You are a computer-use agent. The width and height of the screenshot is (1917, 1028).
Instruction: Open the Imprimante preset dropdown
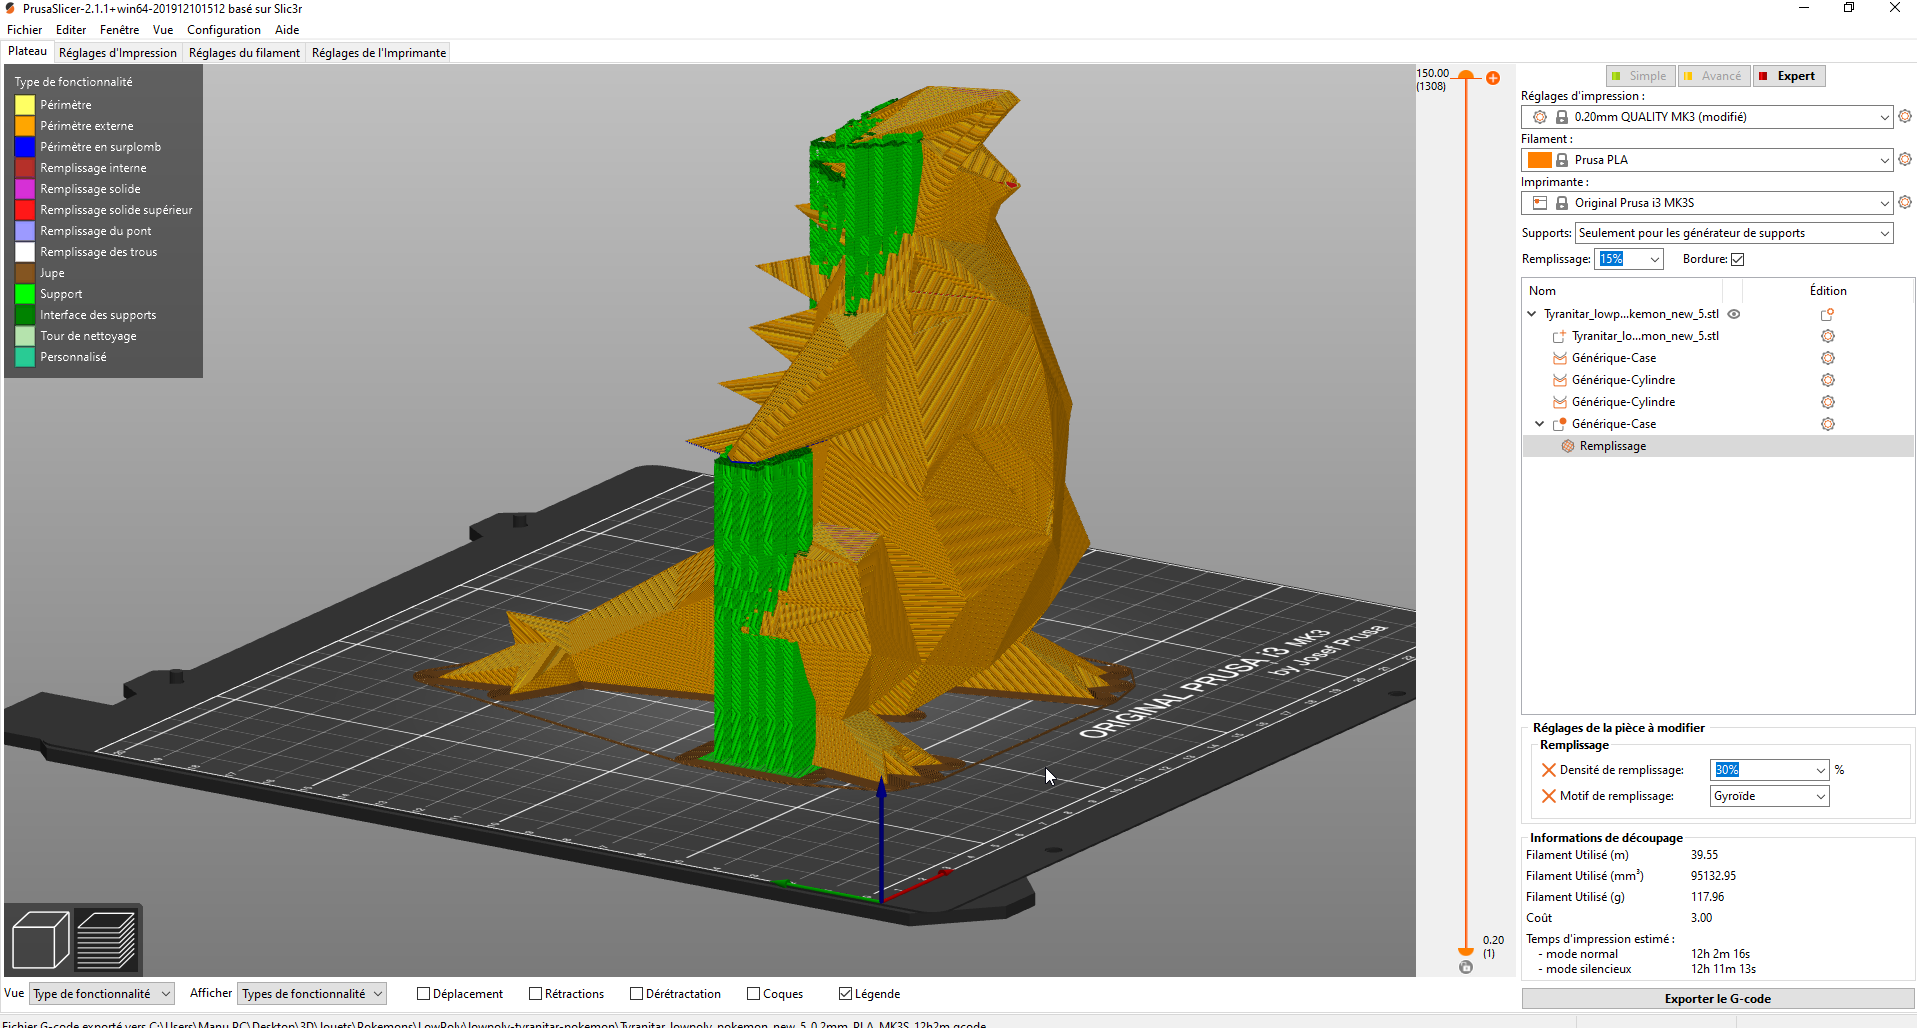1884,203
